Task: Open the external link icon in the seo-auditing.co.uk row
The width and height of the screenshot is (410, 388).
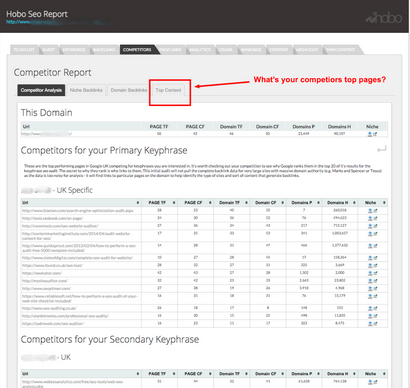Action: coord(375,308)
